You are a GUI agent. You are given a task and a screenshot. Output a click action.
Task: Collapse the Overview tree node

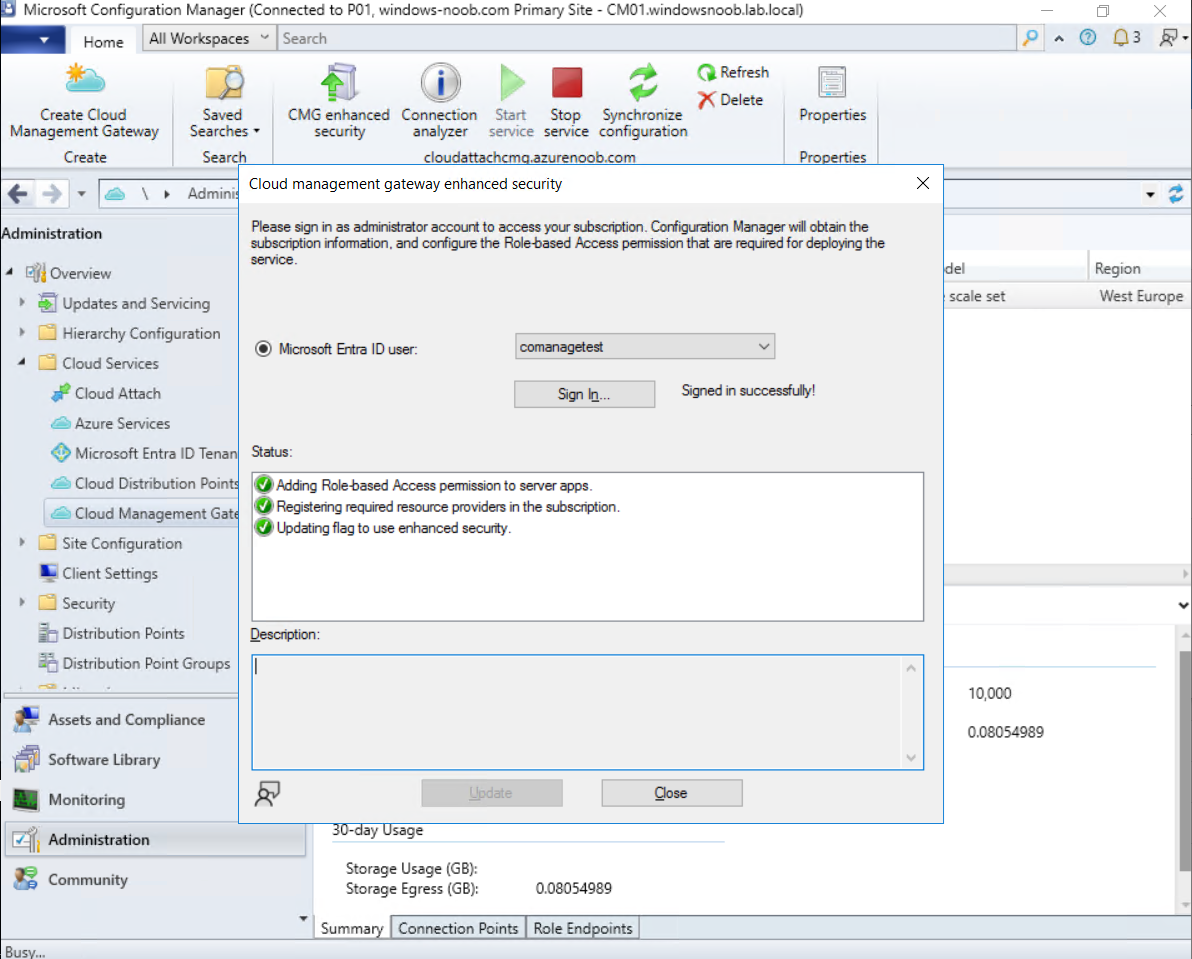(9, 271)
